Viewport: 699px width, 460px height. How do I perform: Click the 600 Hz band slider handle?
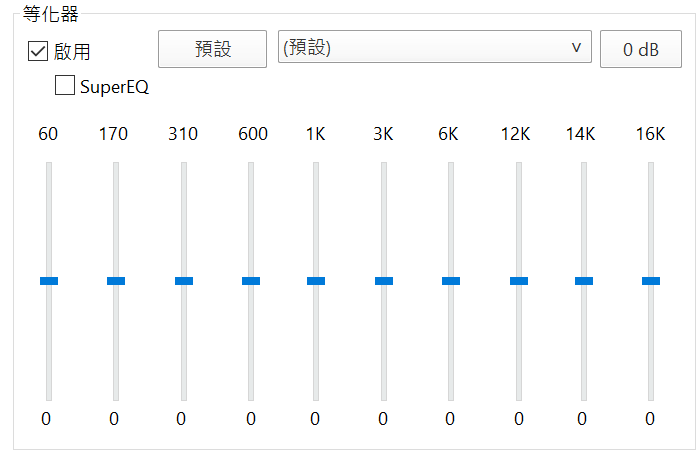(x=251, y=281)
